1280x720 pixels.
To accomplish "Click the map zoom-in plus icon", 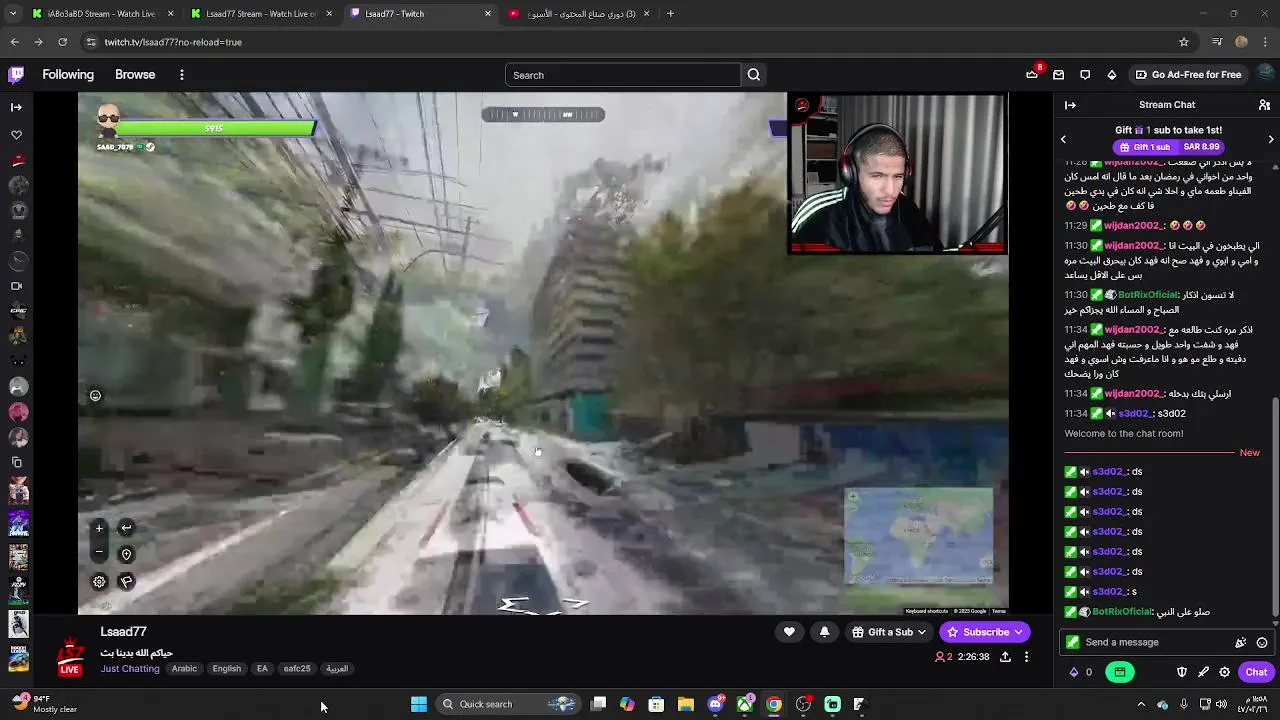I will point(99,528).
